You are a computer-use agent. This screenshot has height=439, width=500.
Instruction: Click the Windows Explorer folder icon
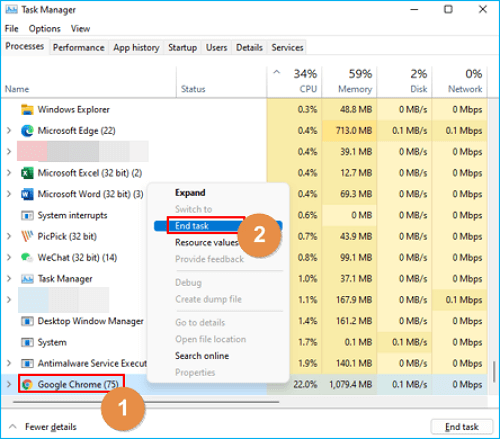[27, 110]
